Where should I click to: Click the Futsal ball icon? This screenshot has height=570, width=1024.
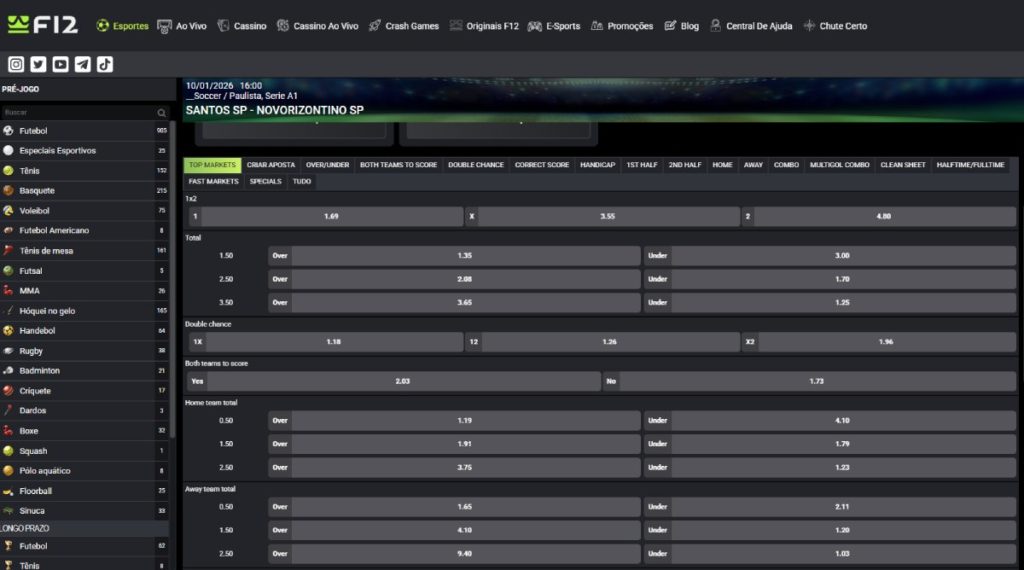(x=8, y=270)
